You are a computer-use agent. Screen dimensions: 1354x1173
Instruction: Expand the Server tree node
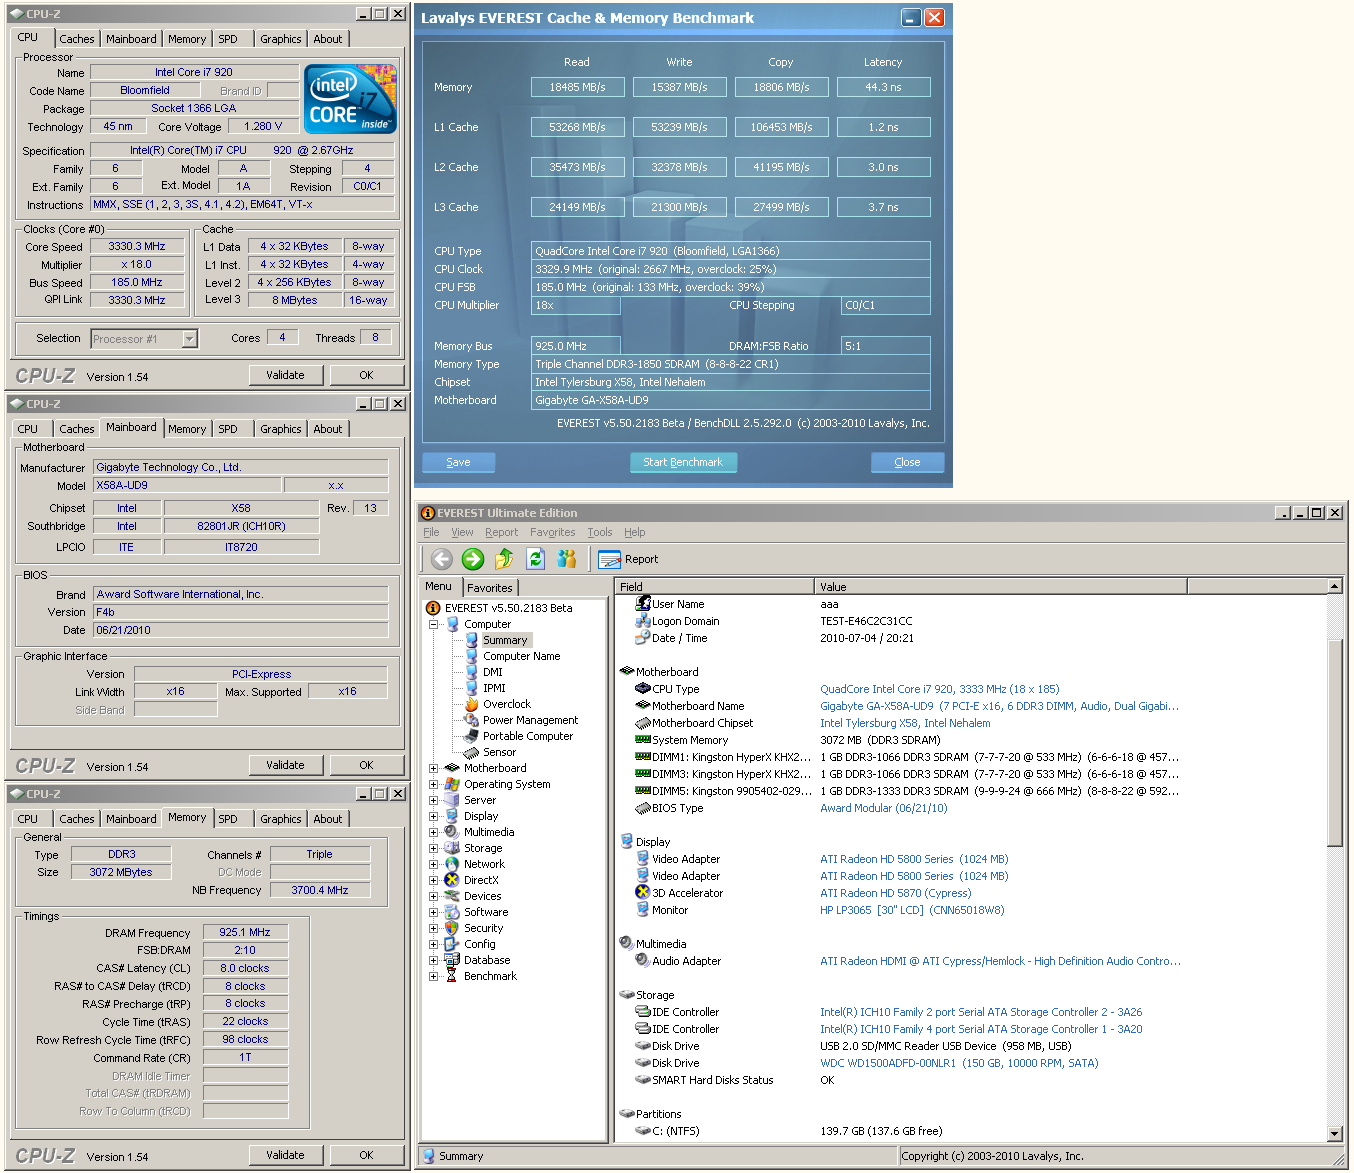tap(434, 800)
